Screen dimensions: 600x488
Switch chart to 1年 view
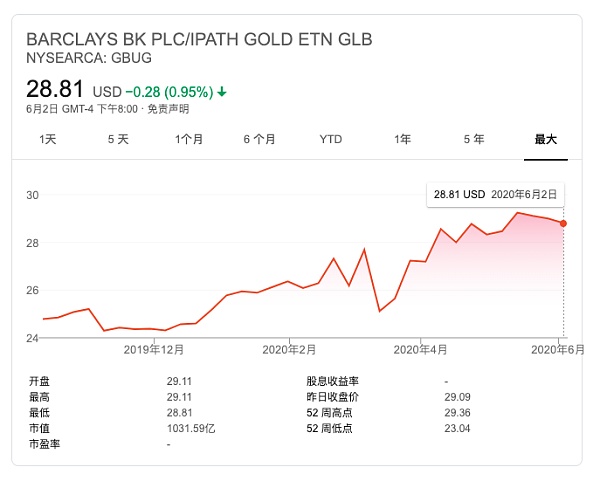click(x=402, y=139)
